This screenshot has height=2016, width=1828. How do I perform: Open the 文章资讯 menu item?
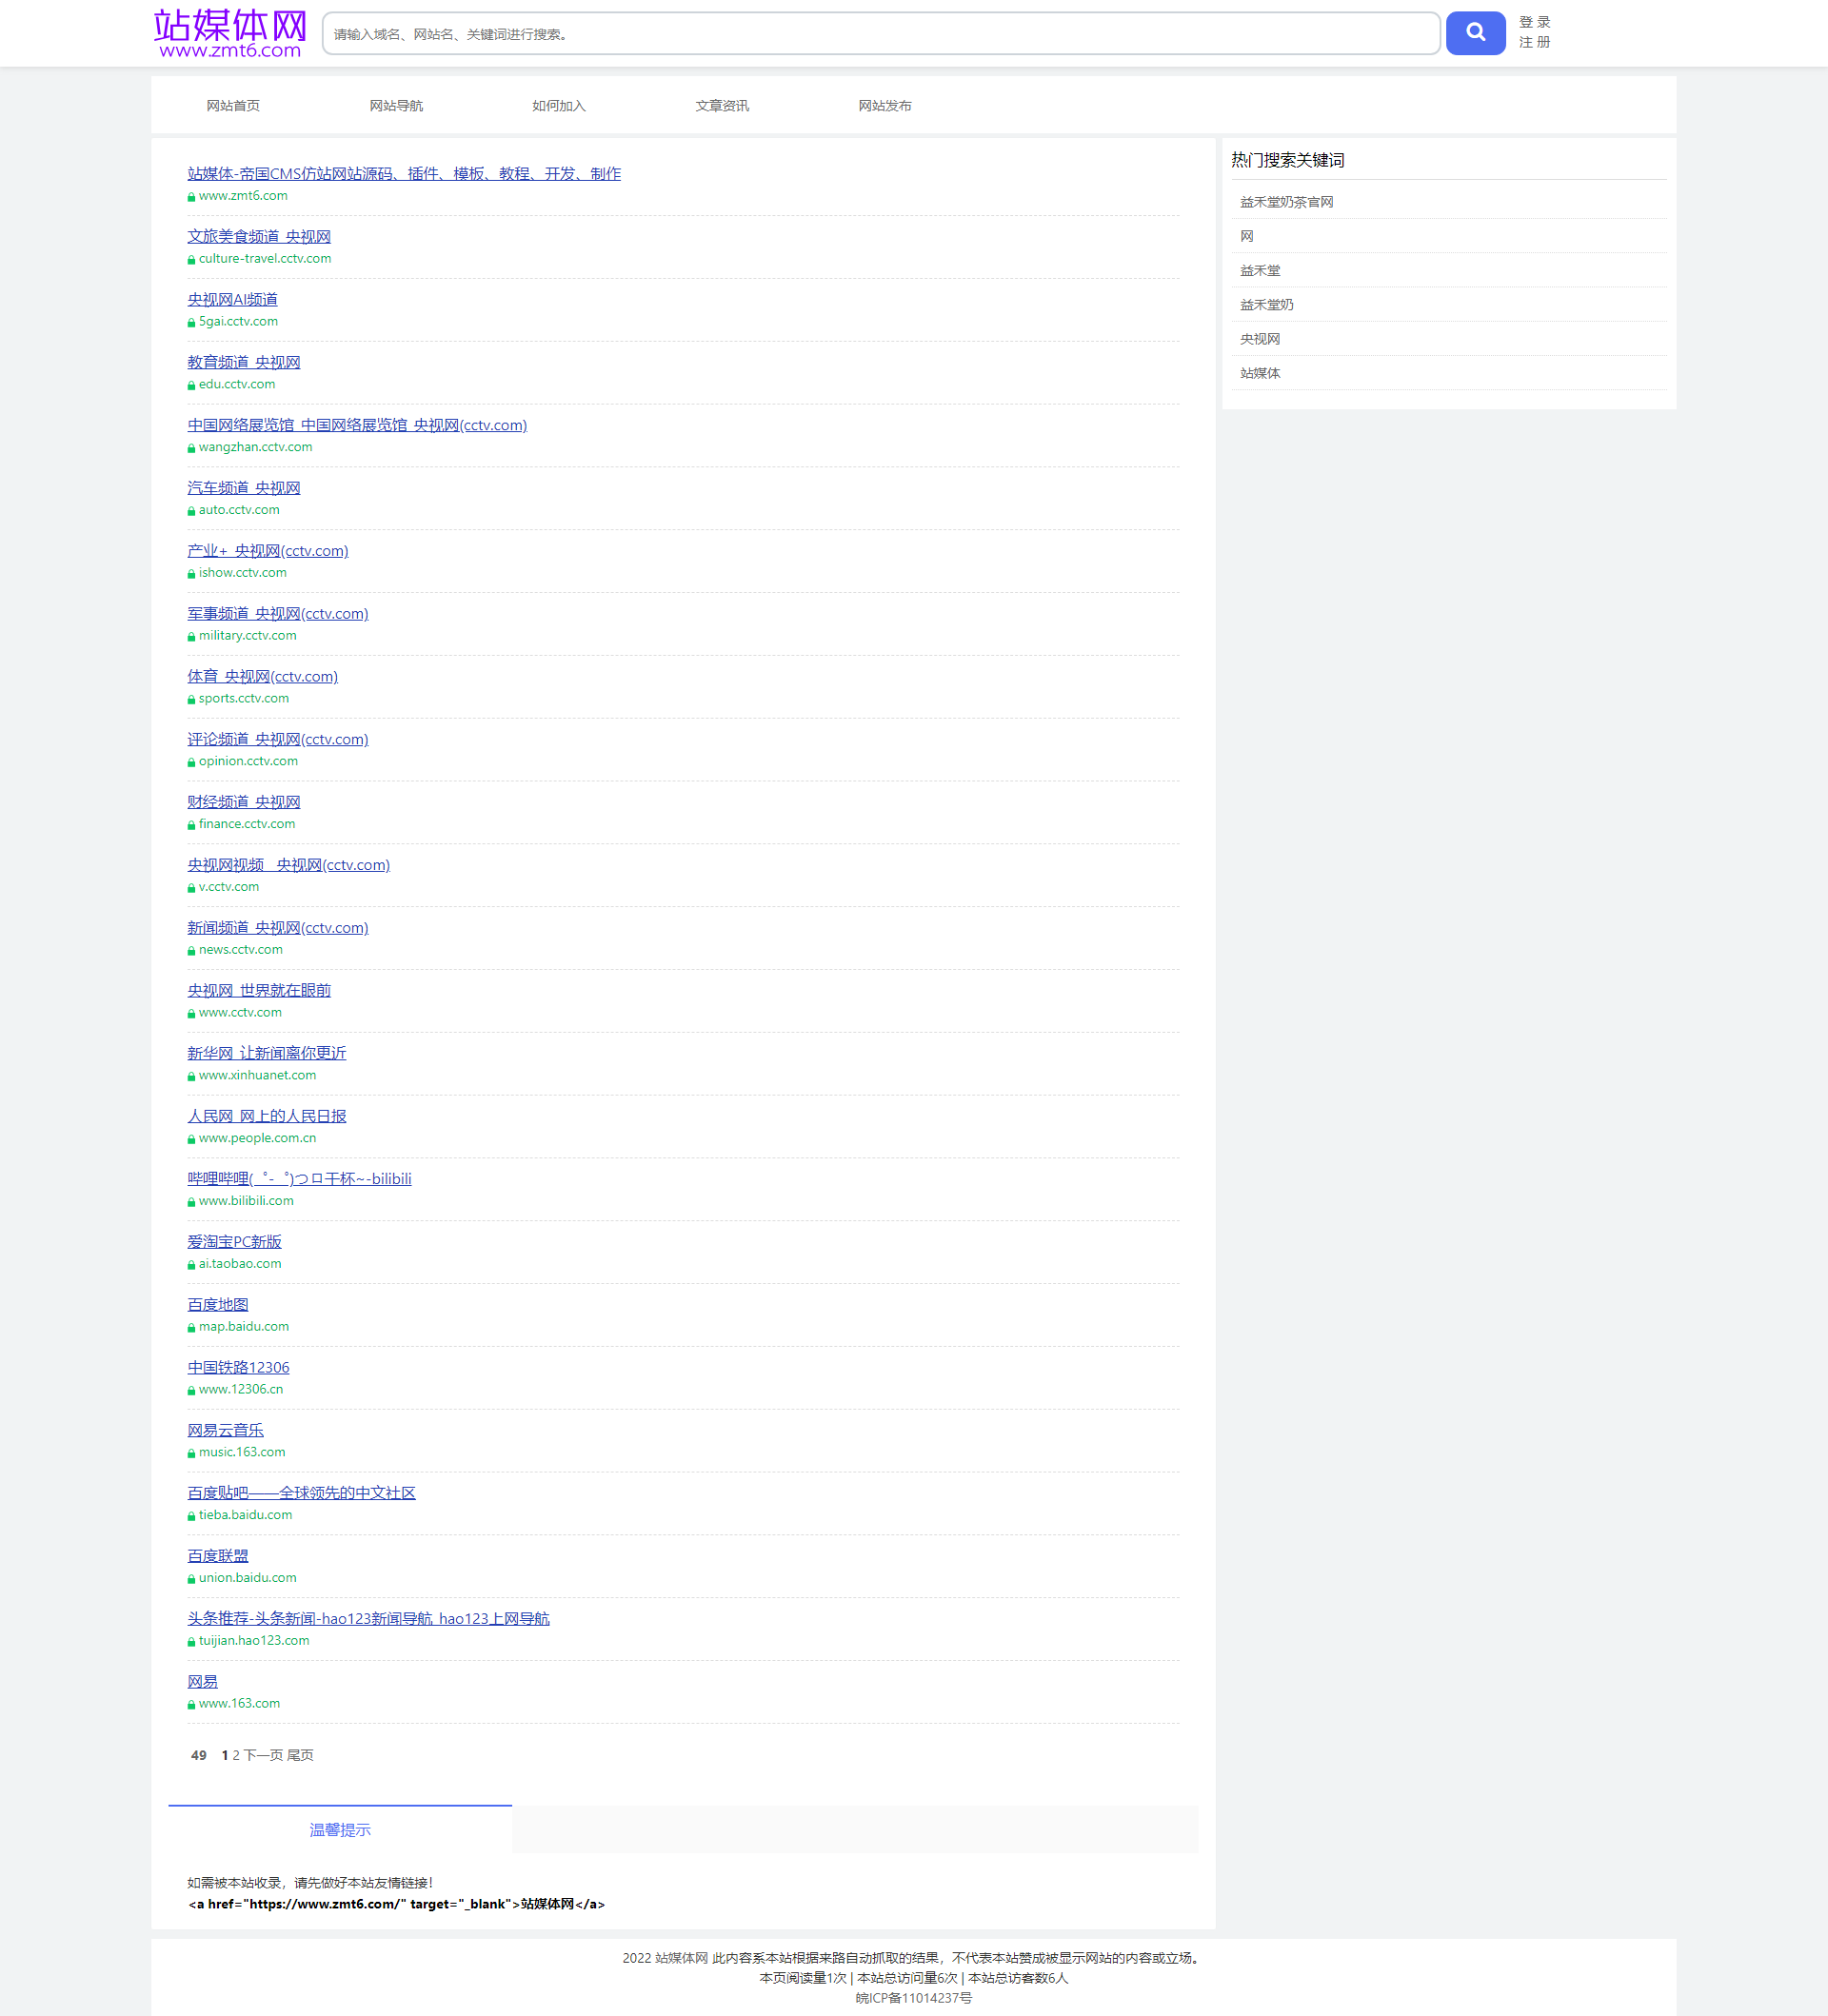[722, 106]
